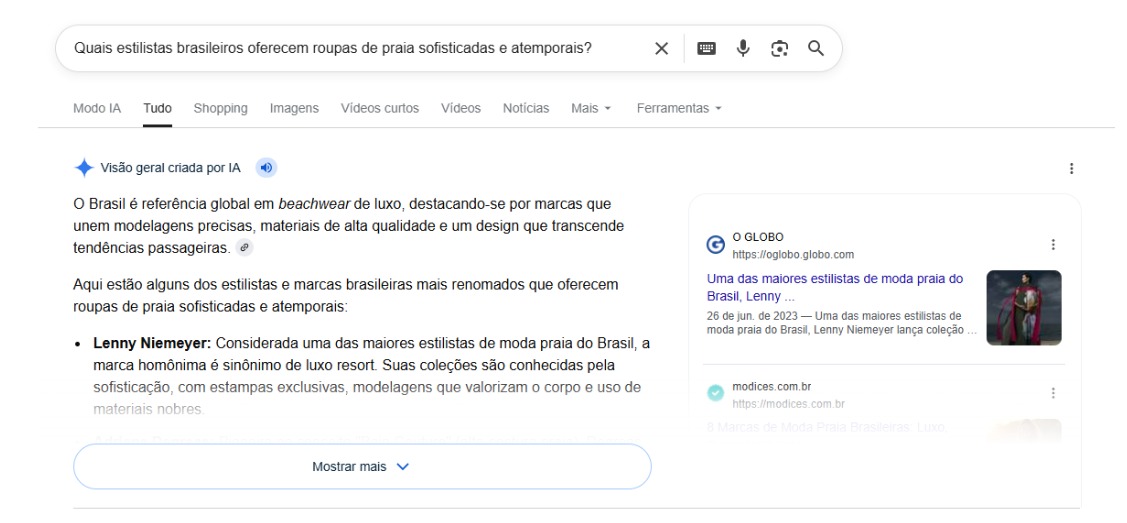Play the AI overview audio speaker icon
Image resolution: width=1127 pixels, height=523 pixels.
[267, 168]
